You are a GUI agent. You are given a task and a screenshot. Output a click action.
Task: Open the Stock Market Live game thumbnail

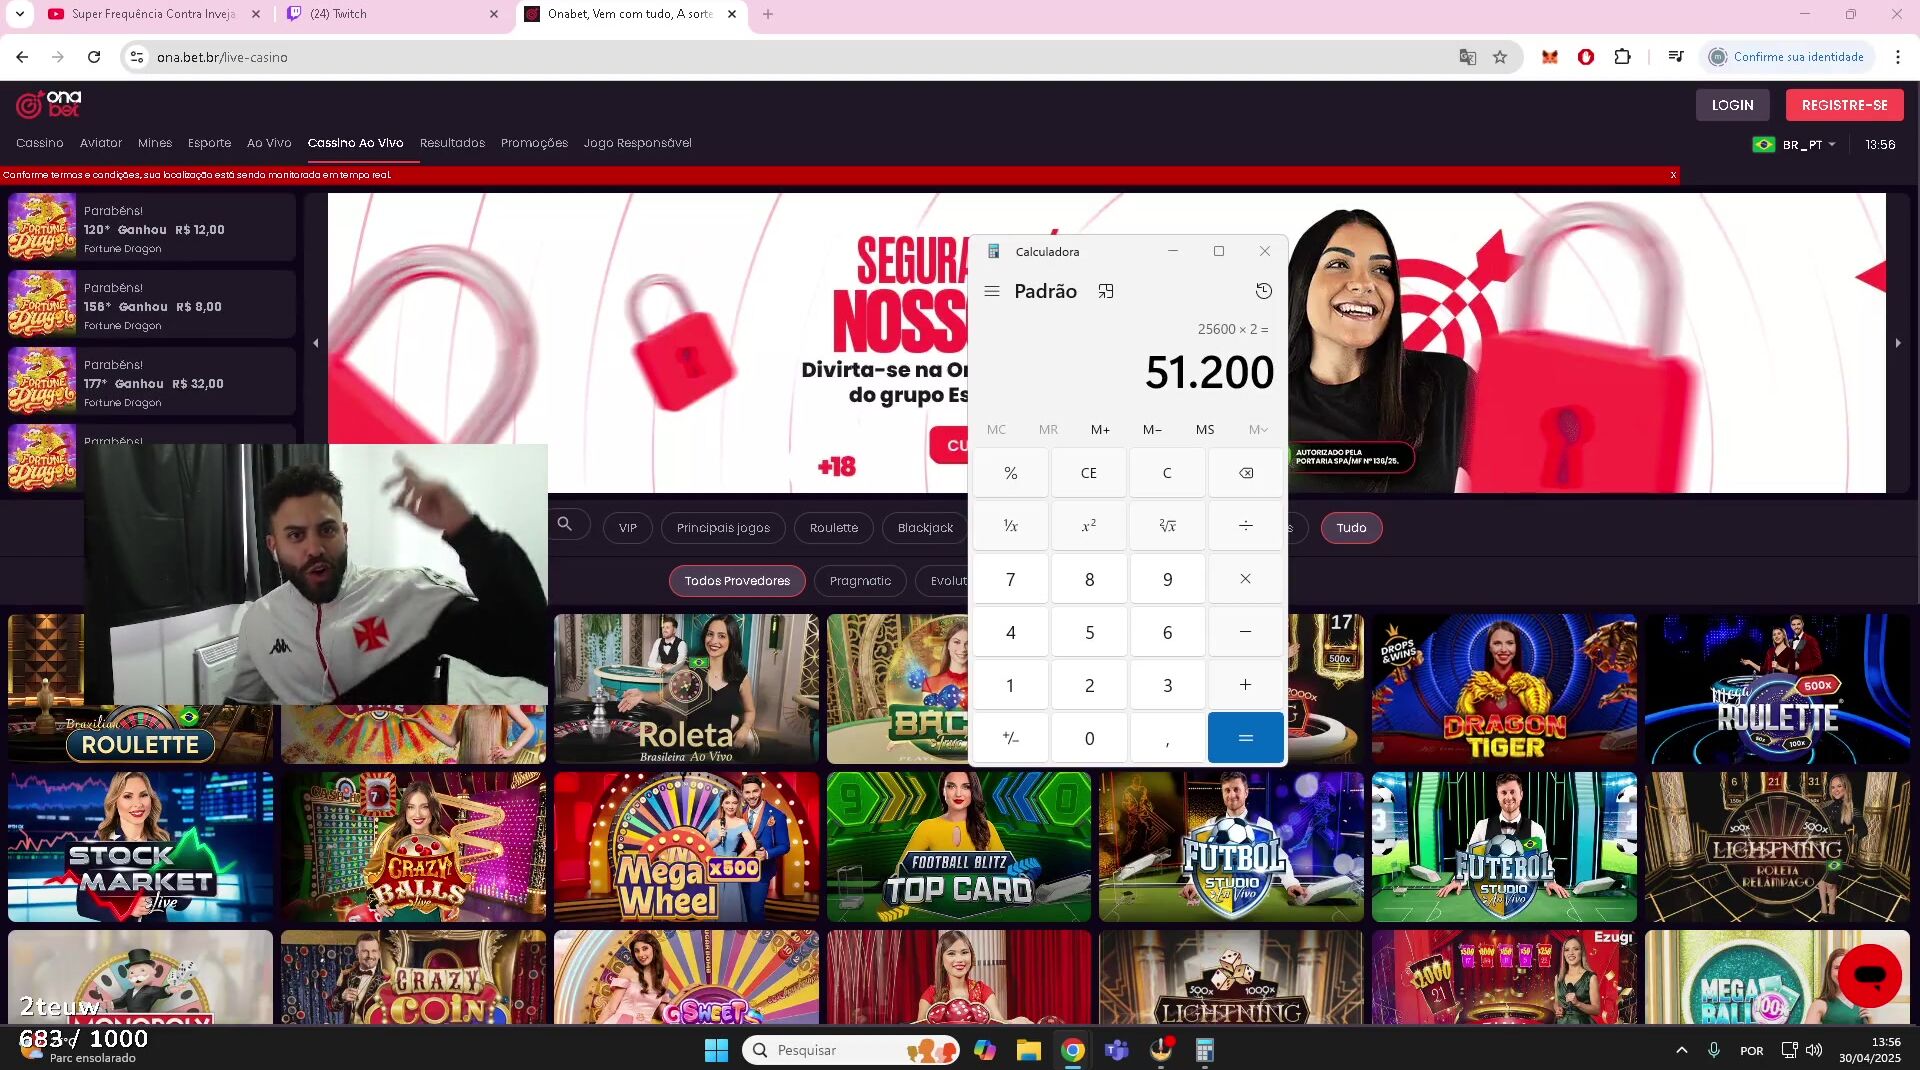[x=140, y=847]
